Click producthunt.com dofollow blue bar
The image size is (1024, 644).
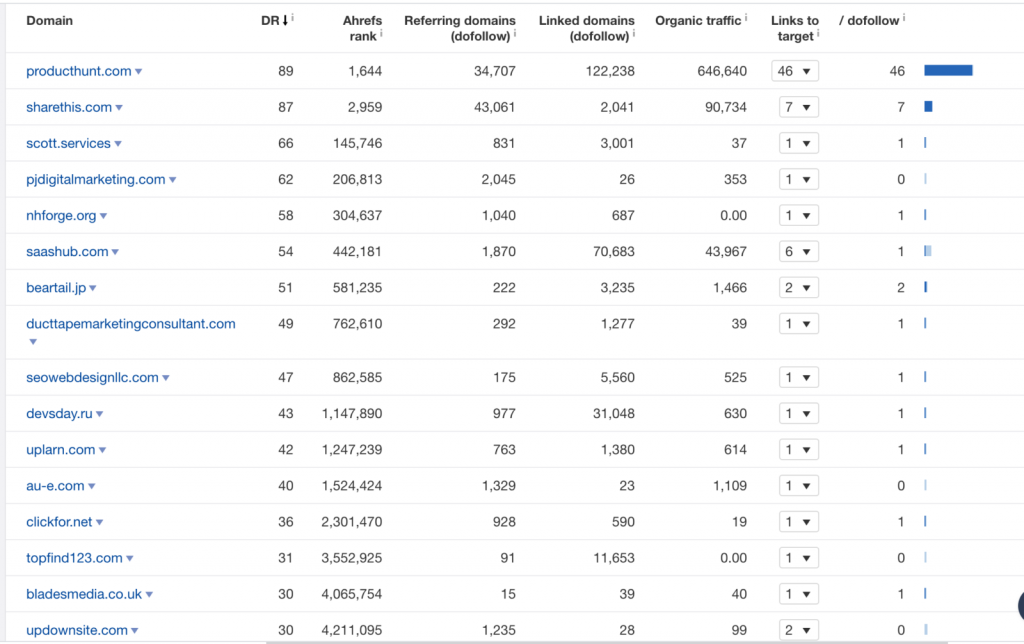click(948, 71)
